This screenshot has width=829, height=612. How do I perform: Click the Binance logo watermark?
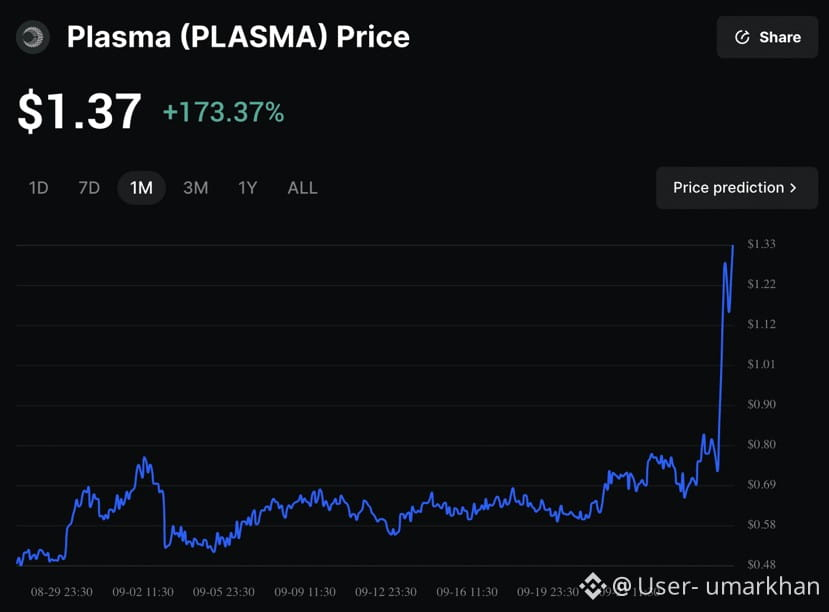tap(593, 586)
